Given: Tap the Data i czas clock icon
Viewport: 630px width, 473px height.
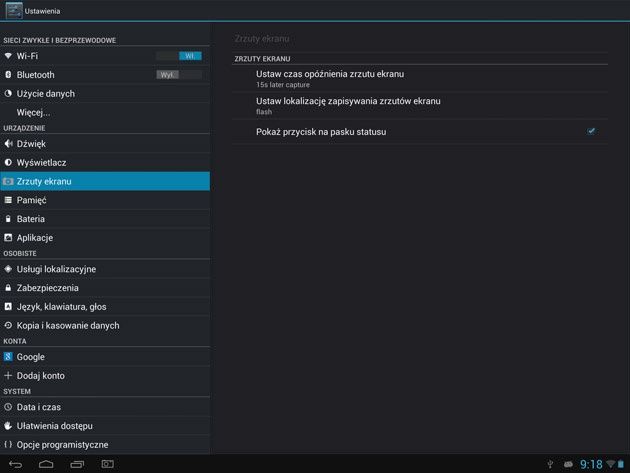Looking at the screenshot, I should (8, 407).
